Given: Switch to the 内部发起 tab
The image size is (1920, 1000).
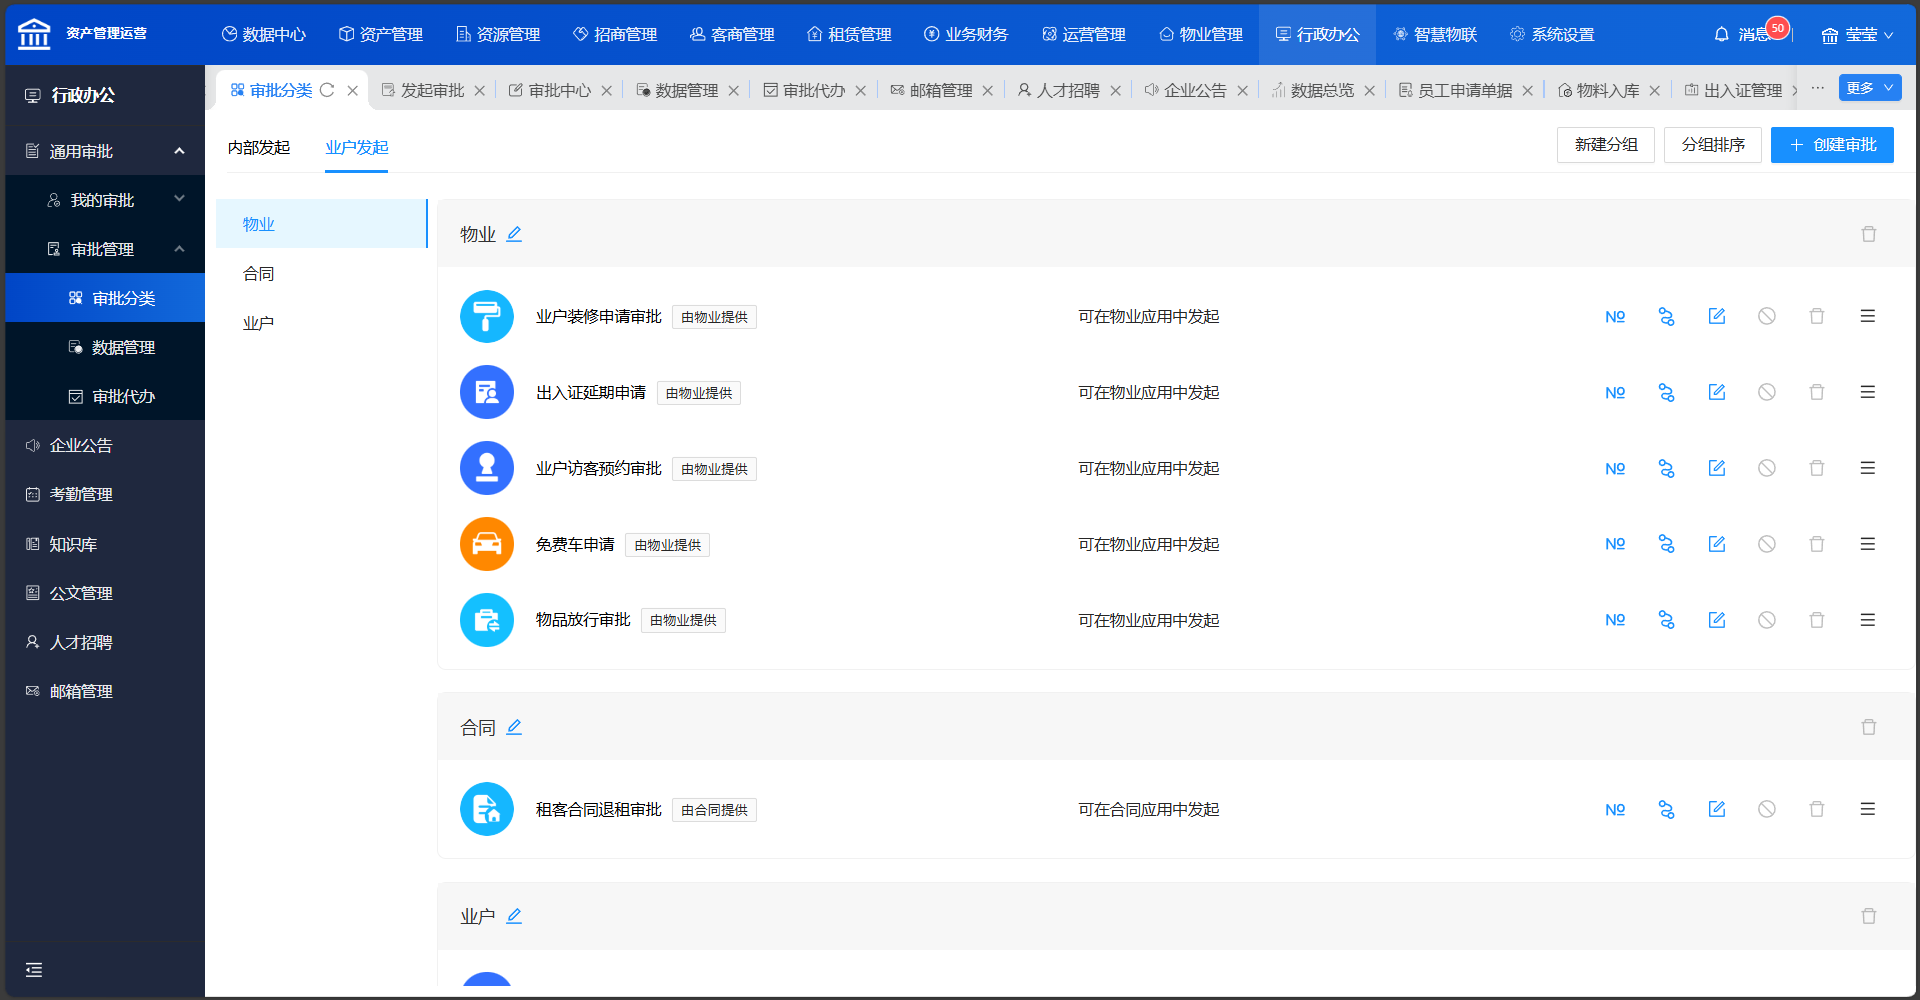Looking at the screenshot, I should pyautogui.click(x=259, y=147).
